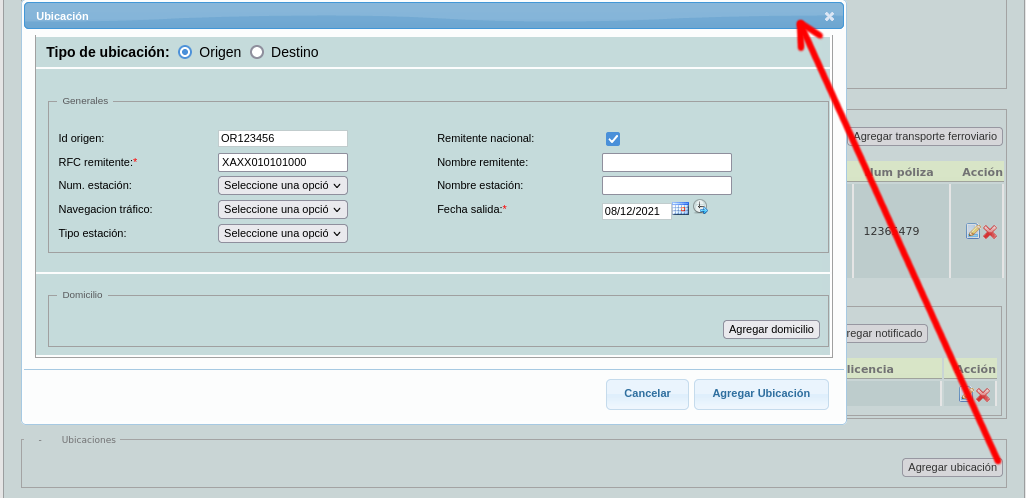Screen dimensions: 1026x498
Task: Uncheck the Remitente nacional checkbox
Action: pos(613,139)
